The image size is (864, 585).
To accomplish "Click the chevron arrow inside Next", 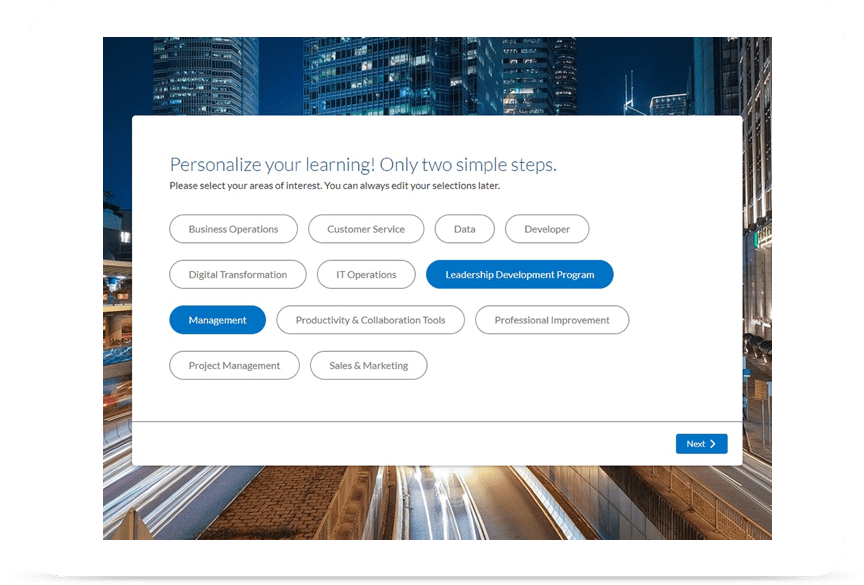I will point(713,444).
